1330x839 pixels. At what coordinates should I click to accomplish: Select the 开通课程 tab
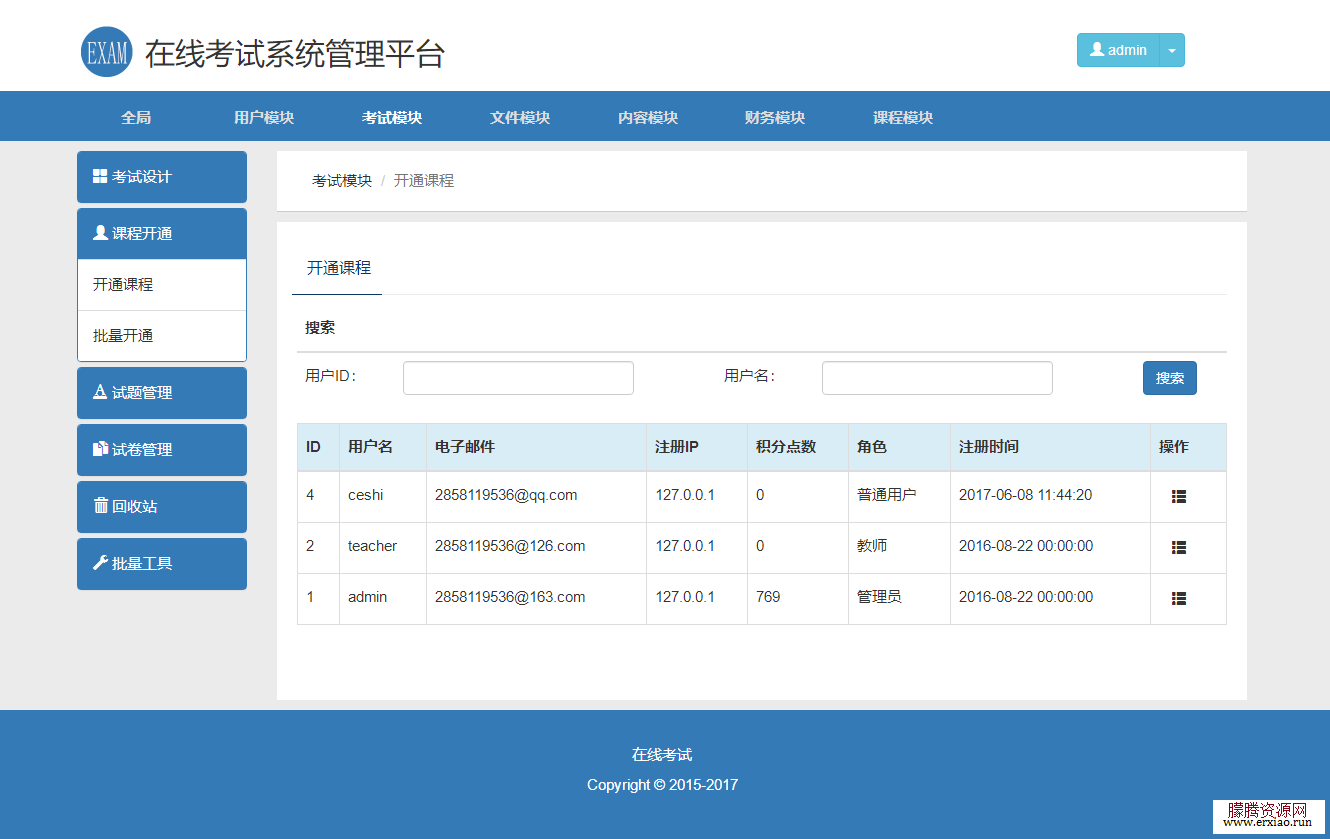click(x=338, y=268)
